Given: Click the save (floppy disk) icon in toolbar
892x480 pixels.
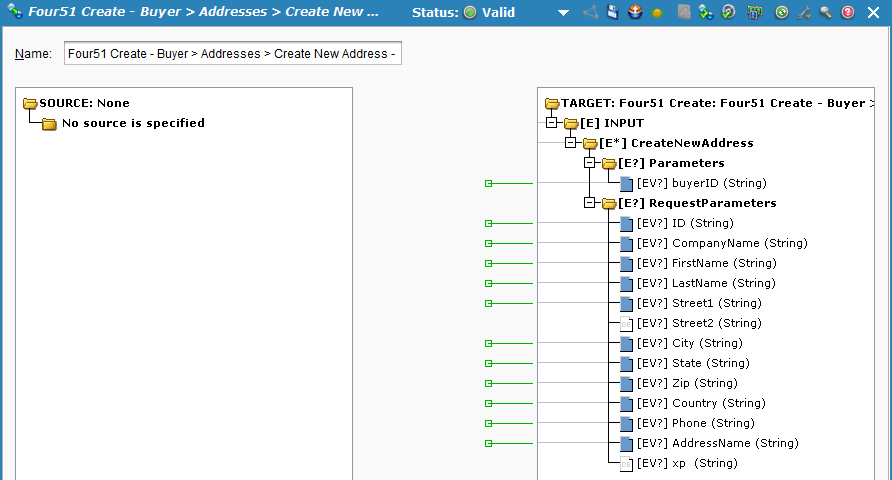Looking at the screenshot, I should (613, 13).
